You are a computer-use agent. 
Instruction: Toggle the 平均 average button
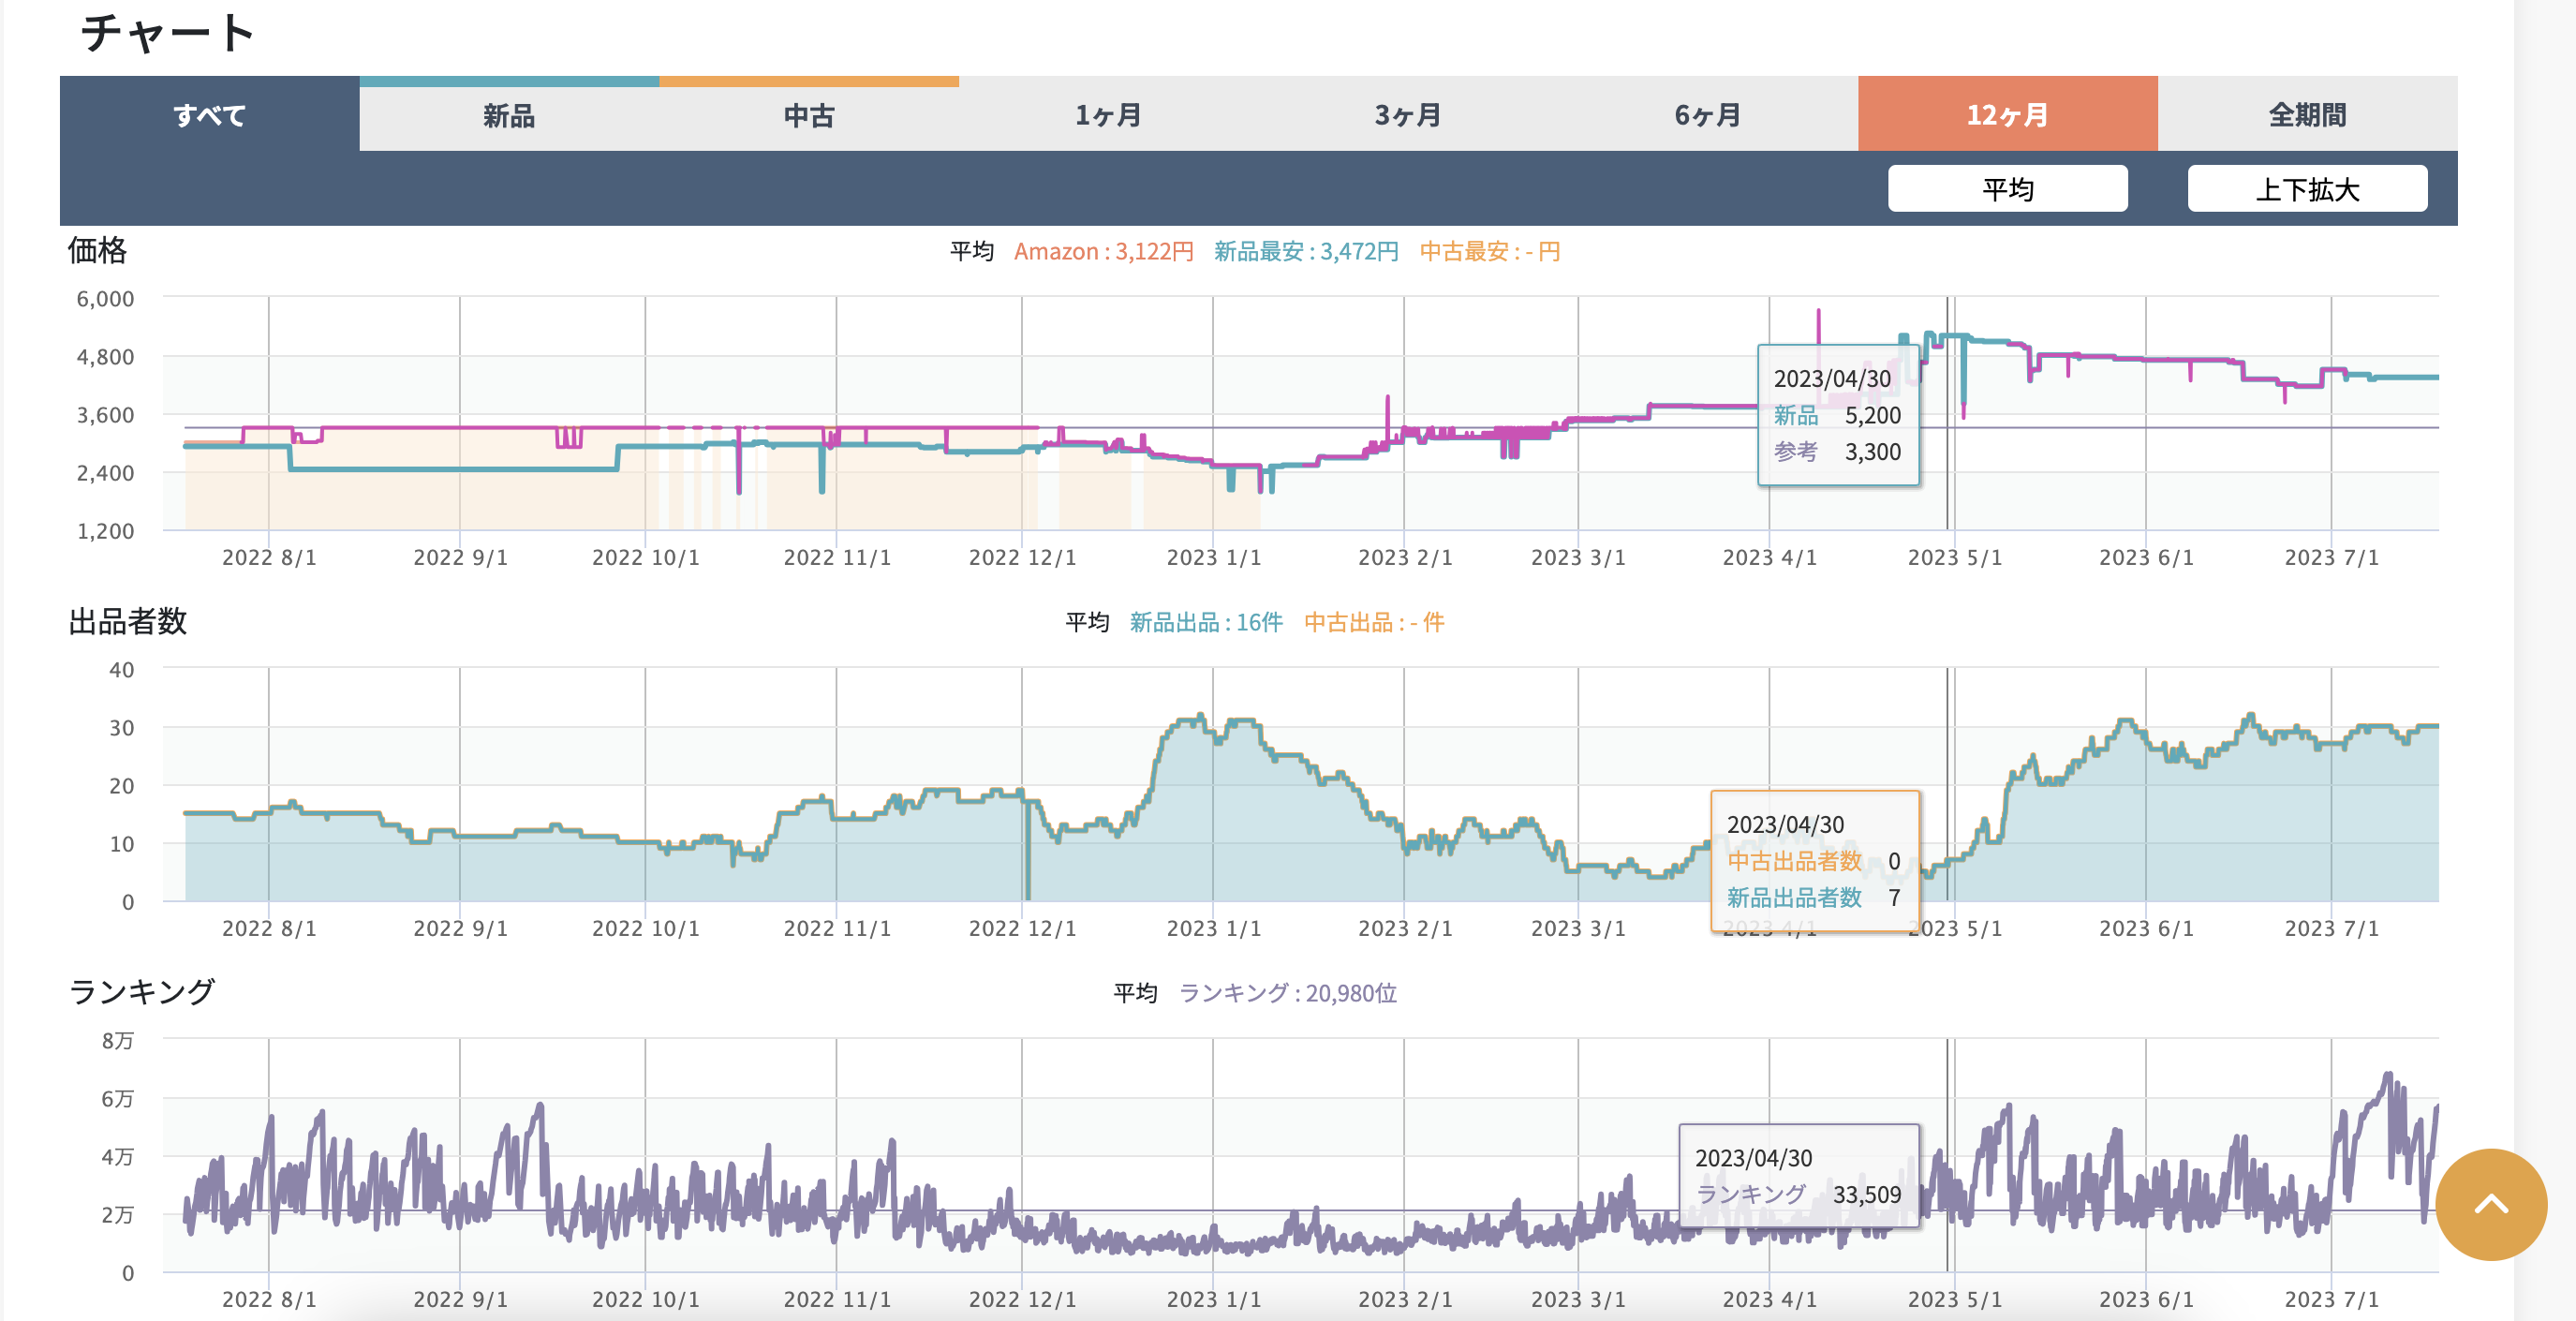click(x=2007, y=189)
